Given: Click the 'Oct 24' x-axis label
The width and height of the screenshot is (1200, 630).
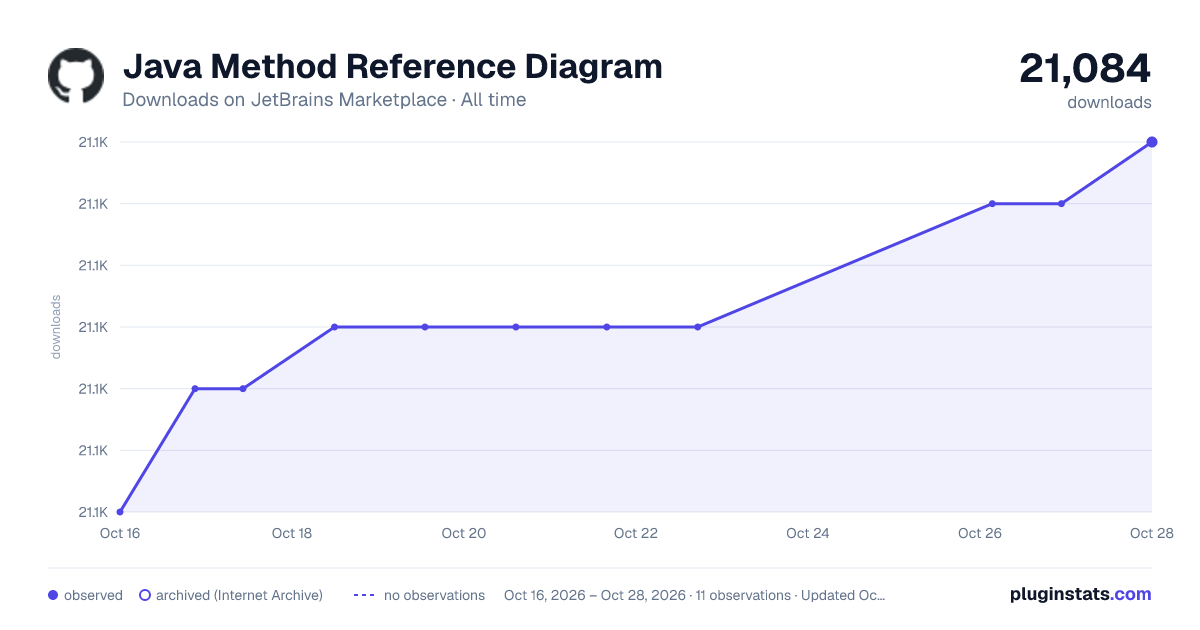Looking at the screenshot, I should tap(808, 533).
